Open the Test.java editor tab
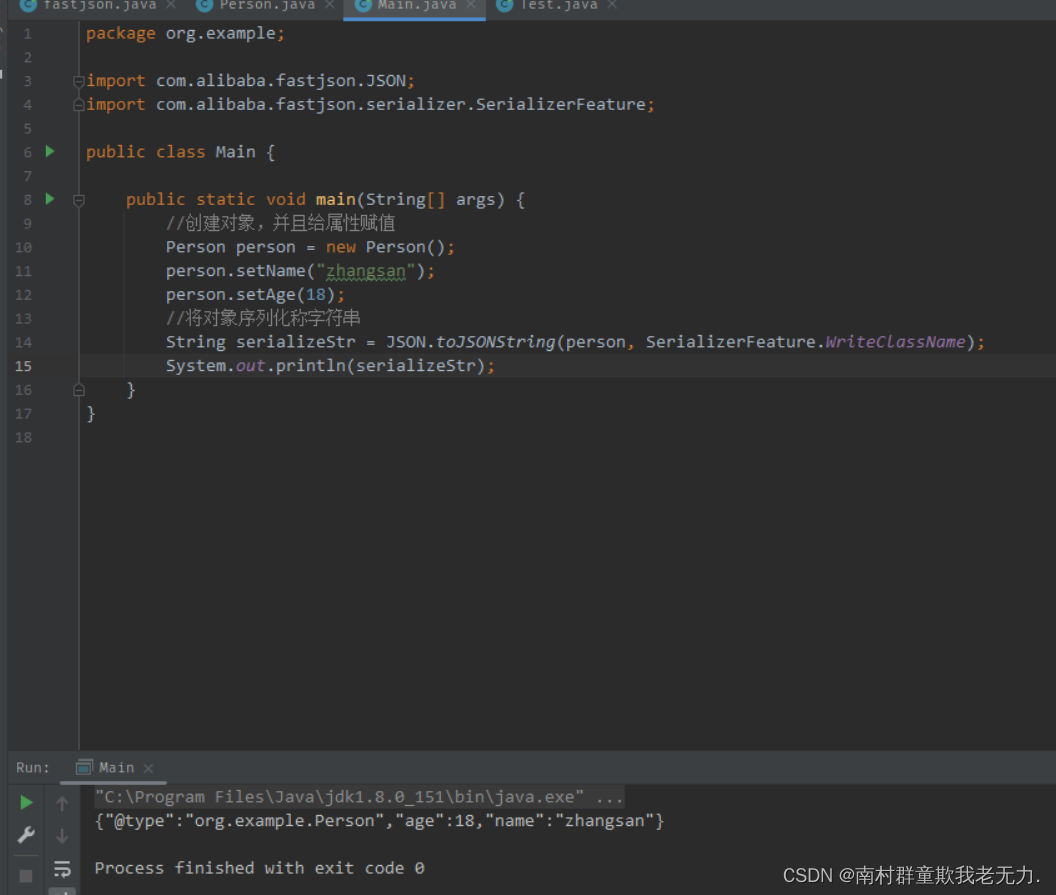Screen dimensions: 1056x895 557,5
